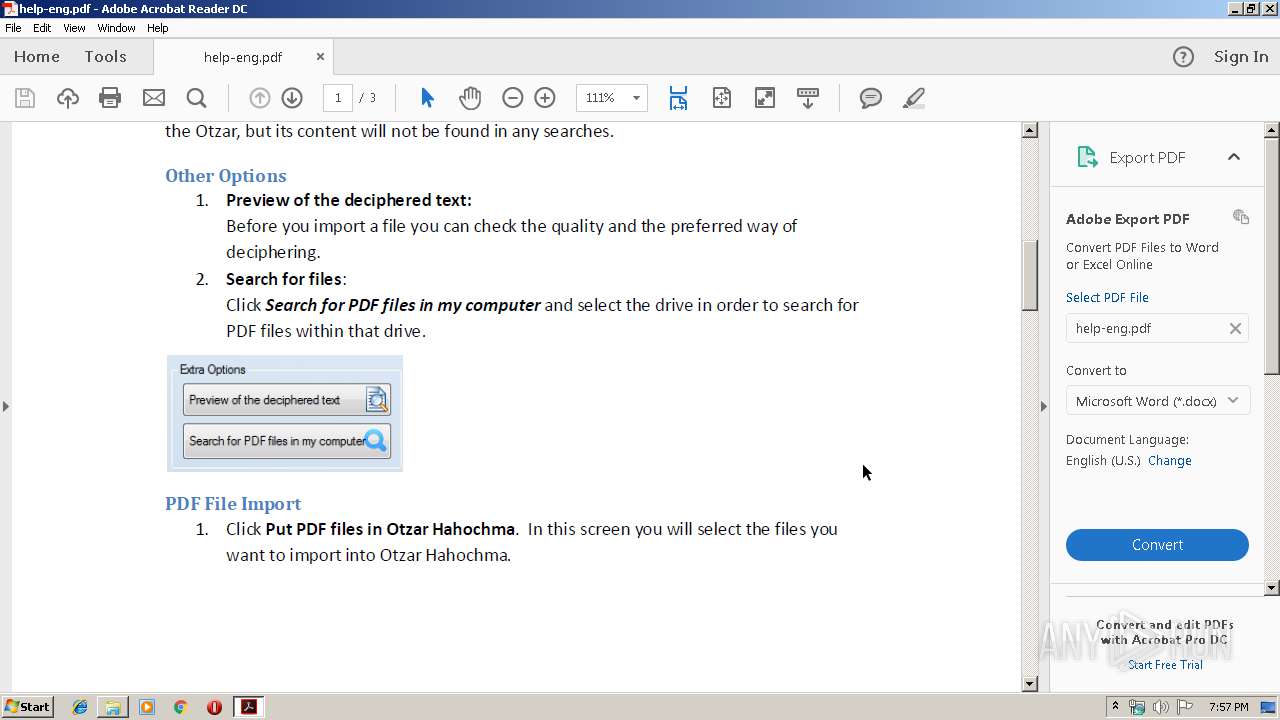Close the help-eng.pdf tab
The height and width of the screenshot is (720, 1280).
pyautogui.click(x=320, y=57)
